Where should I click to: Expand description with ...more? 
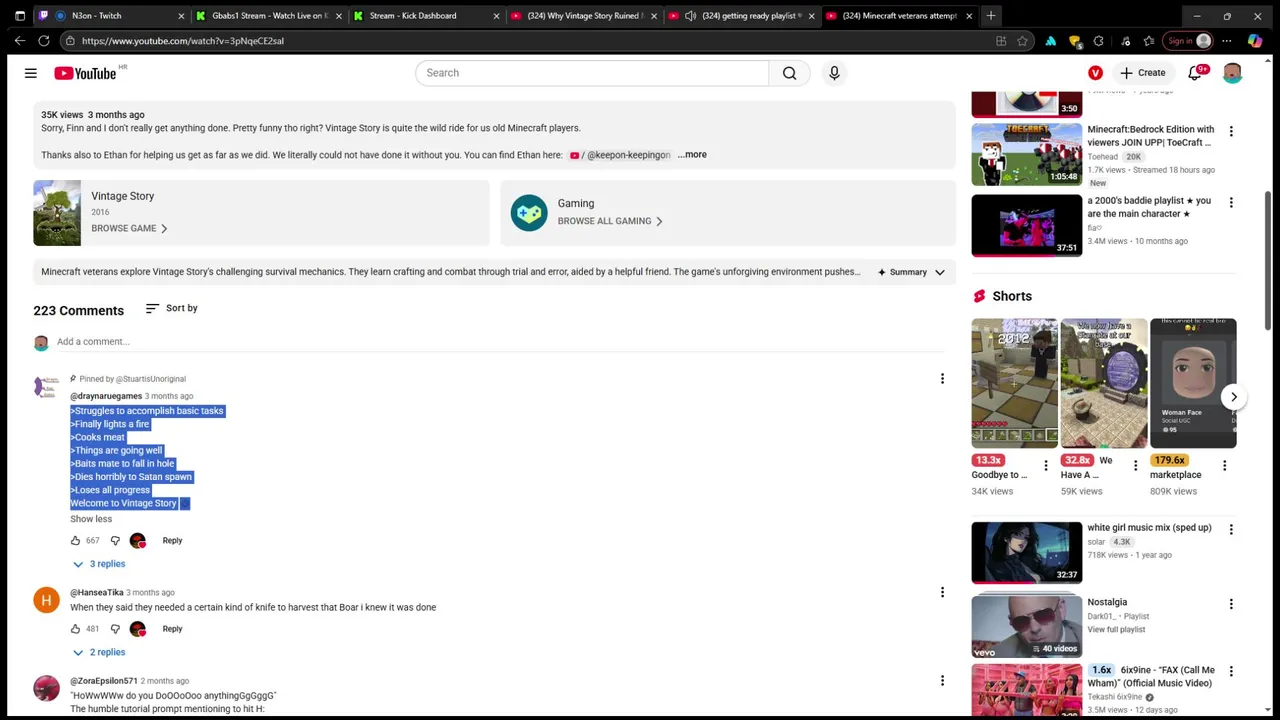pyautogui.click(x=692, y=155)
